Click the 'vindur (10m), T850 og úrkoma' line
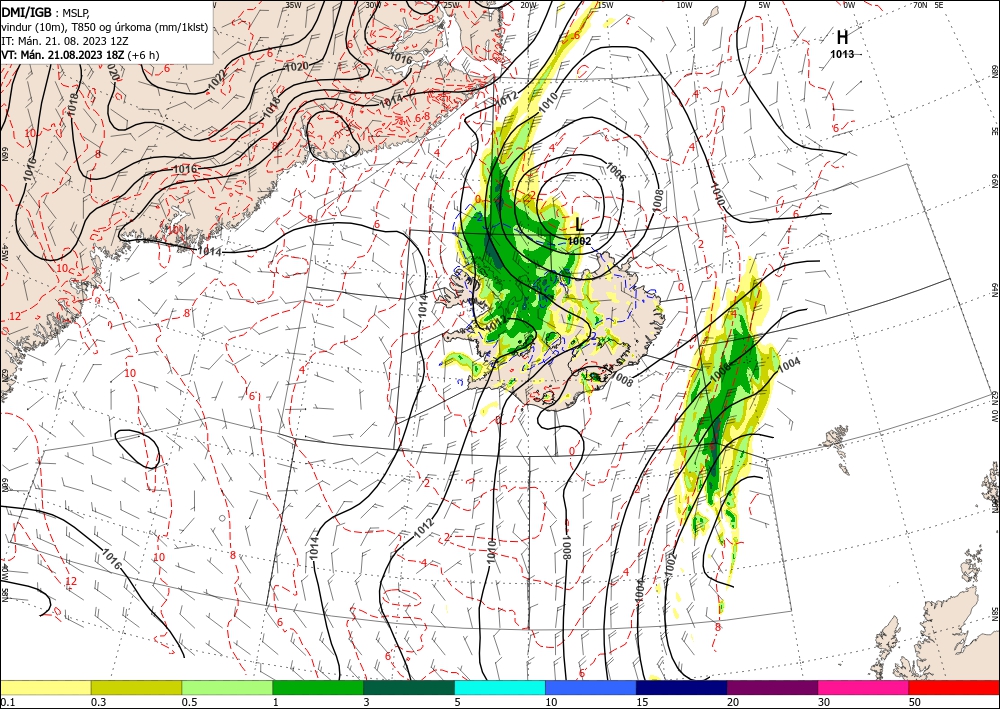This screenshot has width=1000, height=709. [105, 26]
